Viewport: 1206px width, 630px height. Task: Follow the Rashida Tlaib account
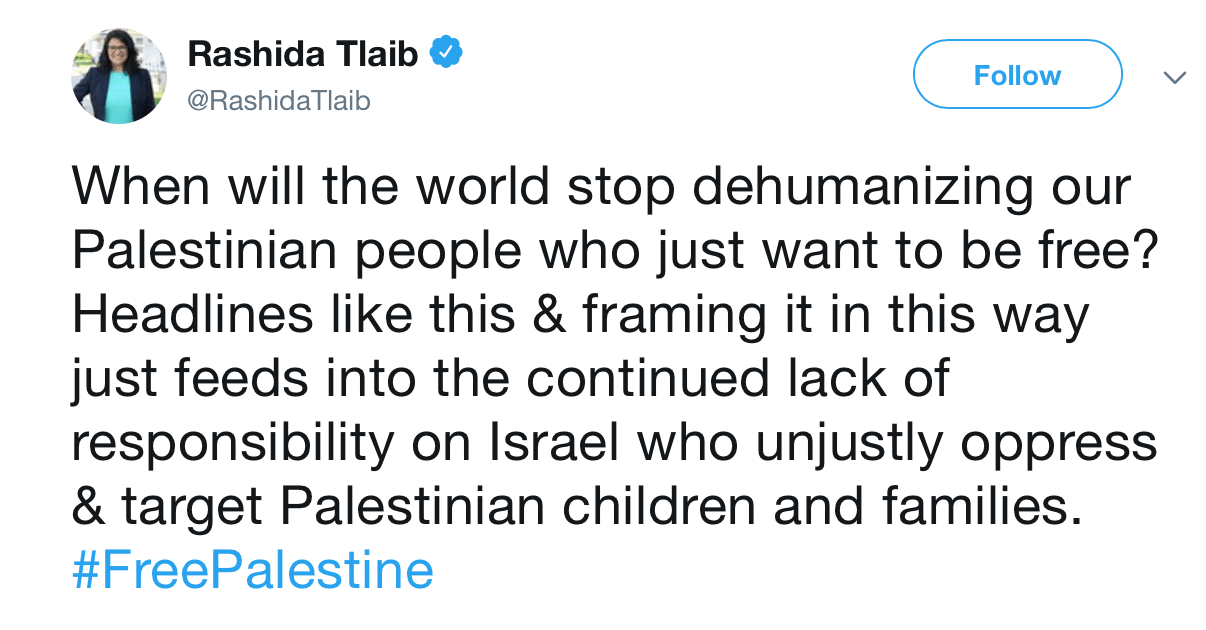coord(1018,75)
